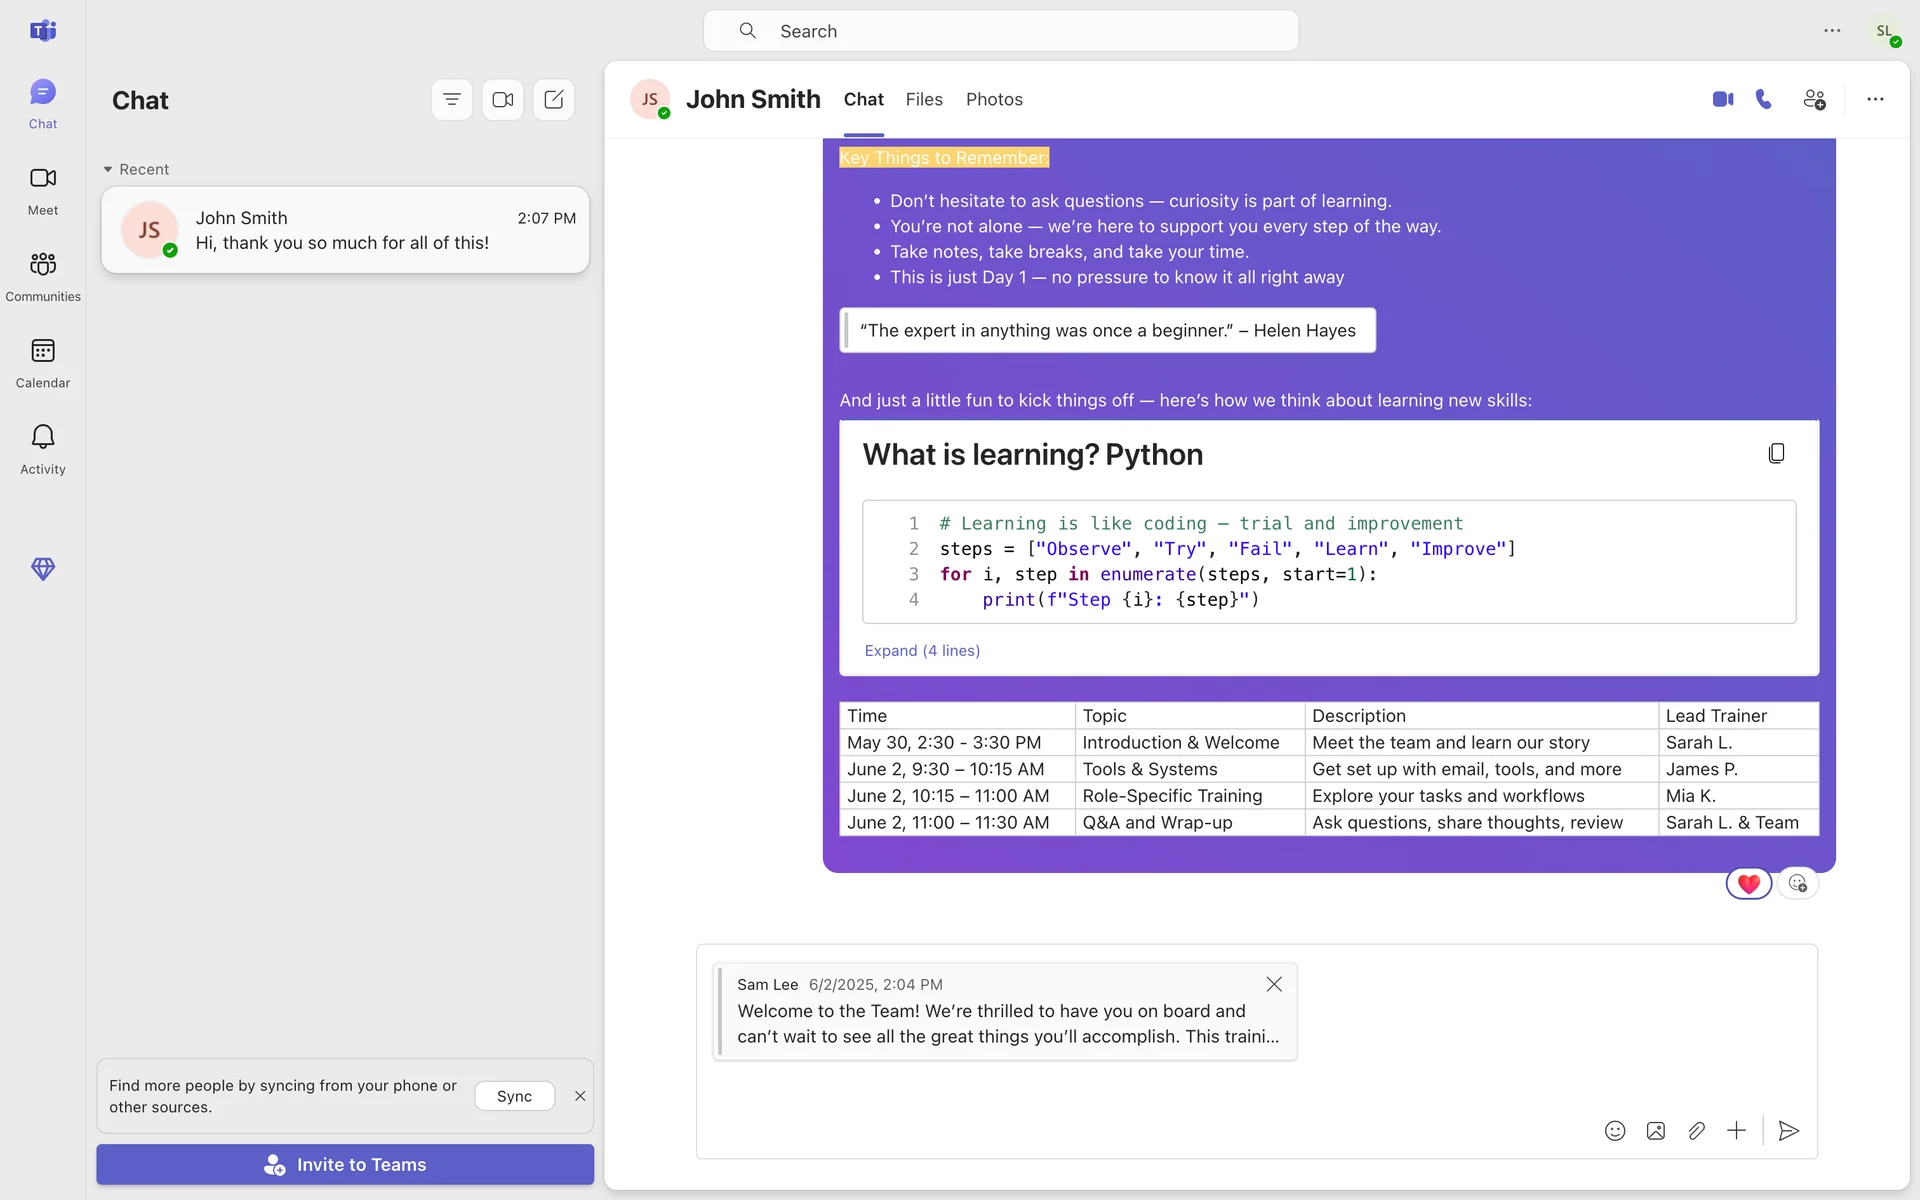Start an audio call using phone icon
Viewport: 1920px width, 1200px height.
1764,99
